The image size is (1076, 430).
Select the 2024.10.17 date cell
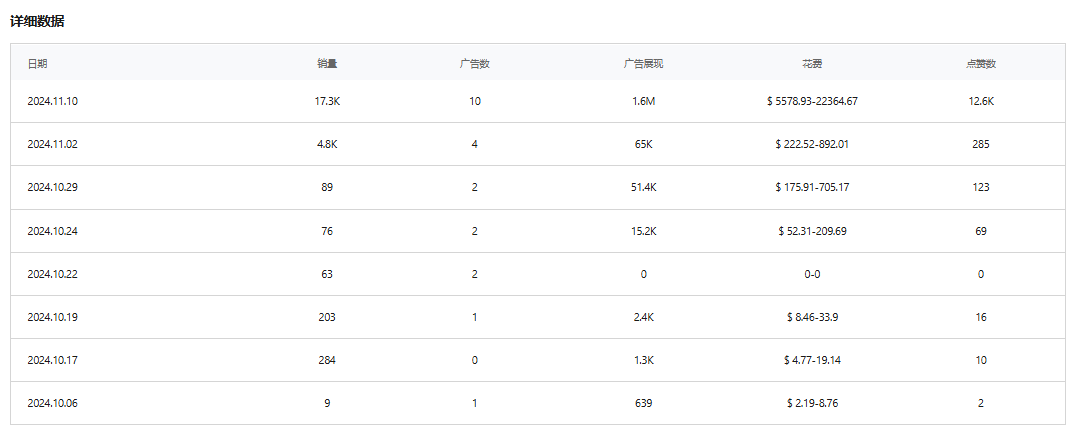pyautogui.click(x=52, y=360)
